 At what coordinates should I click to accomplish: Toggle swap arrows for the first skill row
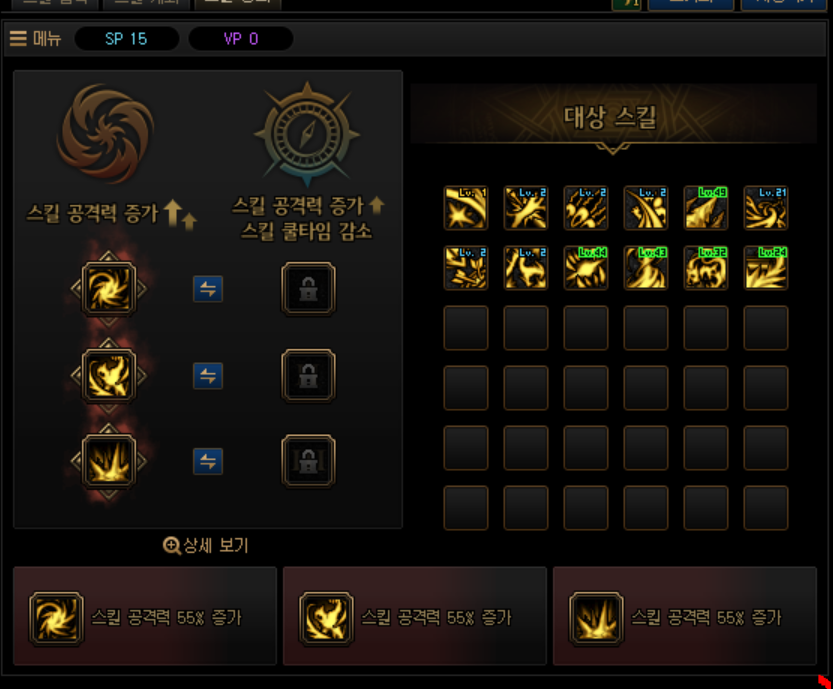[x=208, y=289]
